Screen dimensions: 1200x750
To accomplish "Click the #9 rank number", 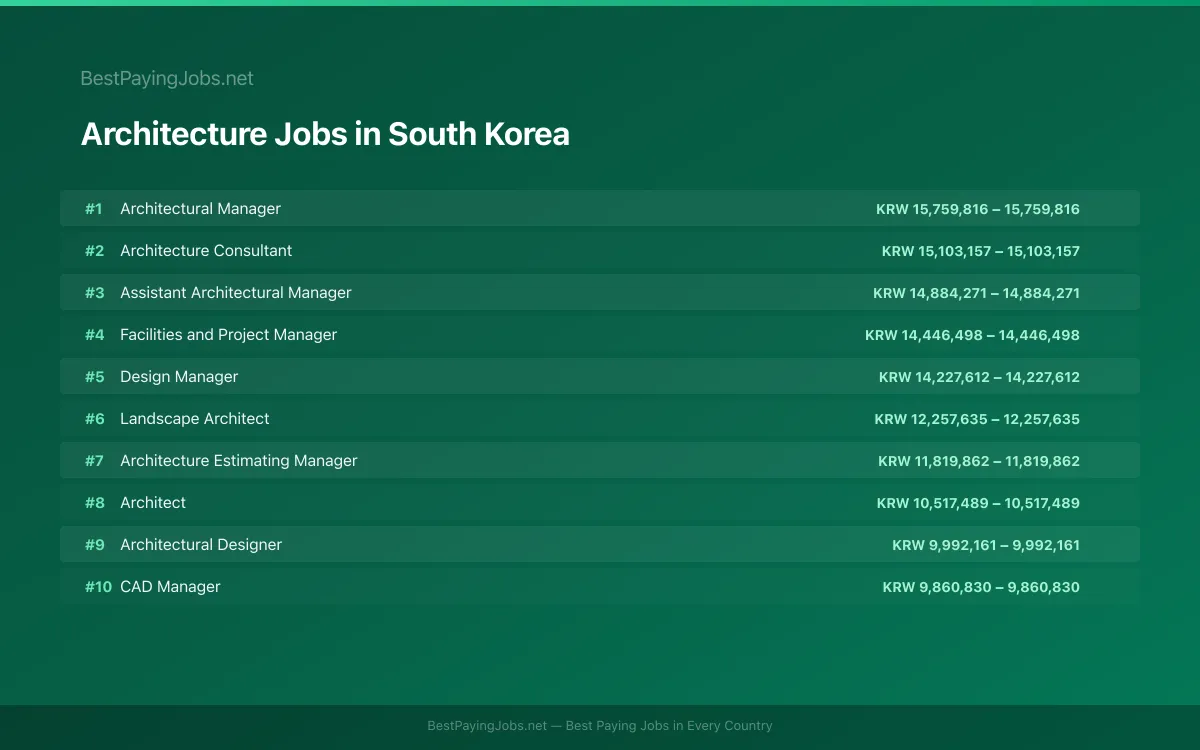I will (x=94, y=545).
